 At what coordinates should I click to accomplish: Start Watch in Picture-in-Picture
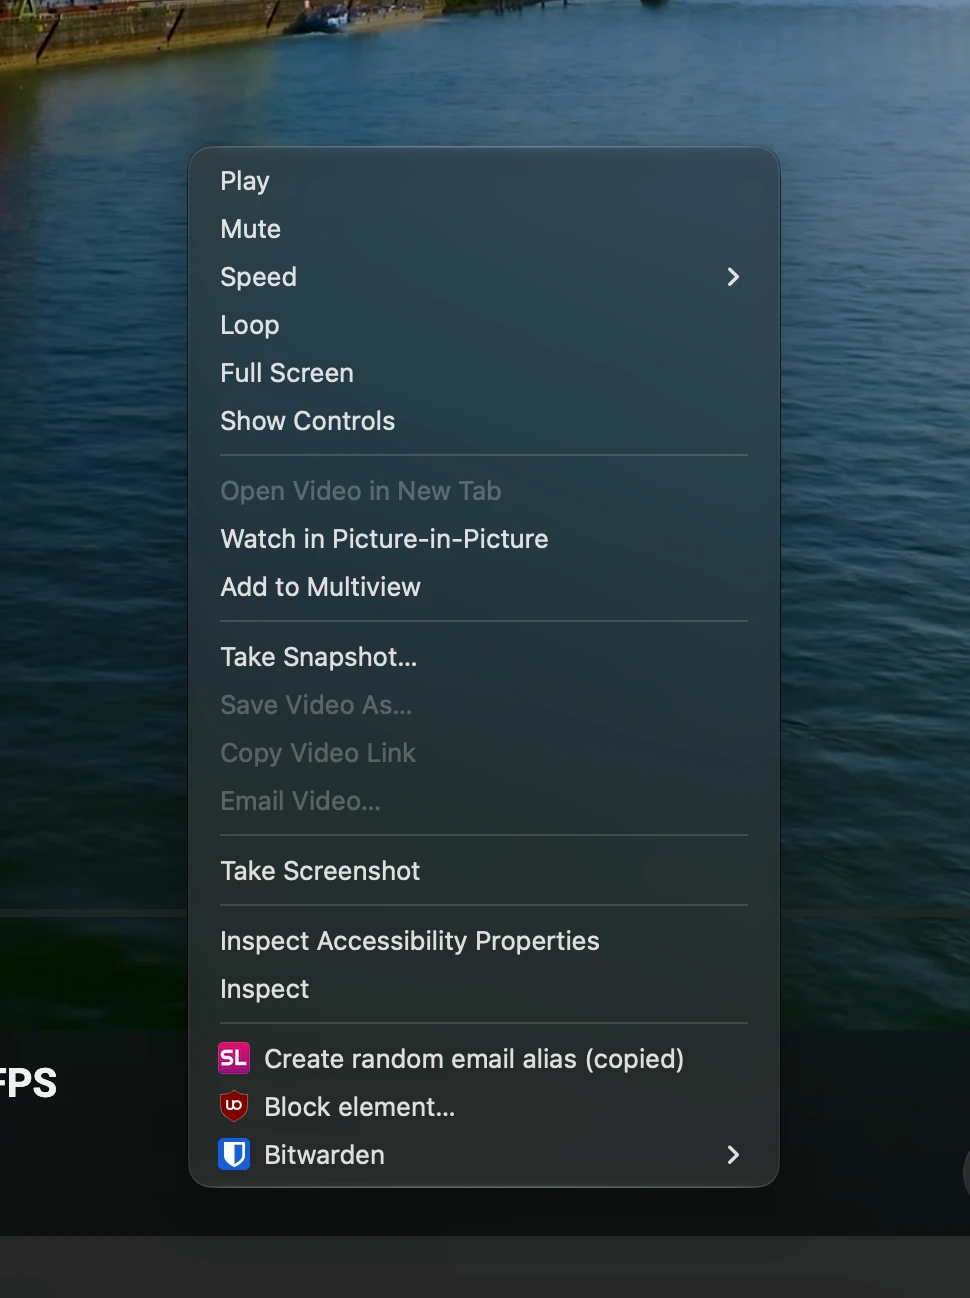[484, 539]
